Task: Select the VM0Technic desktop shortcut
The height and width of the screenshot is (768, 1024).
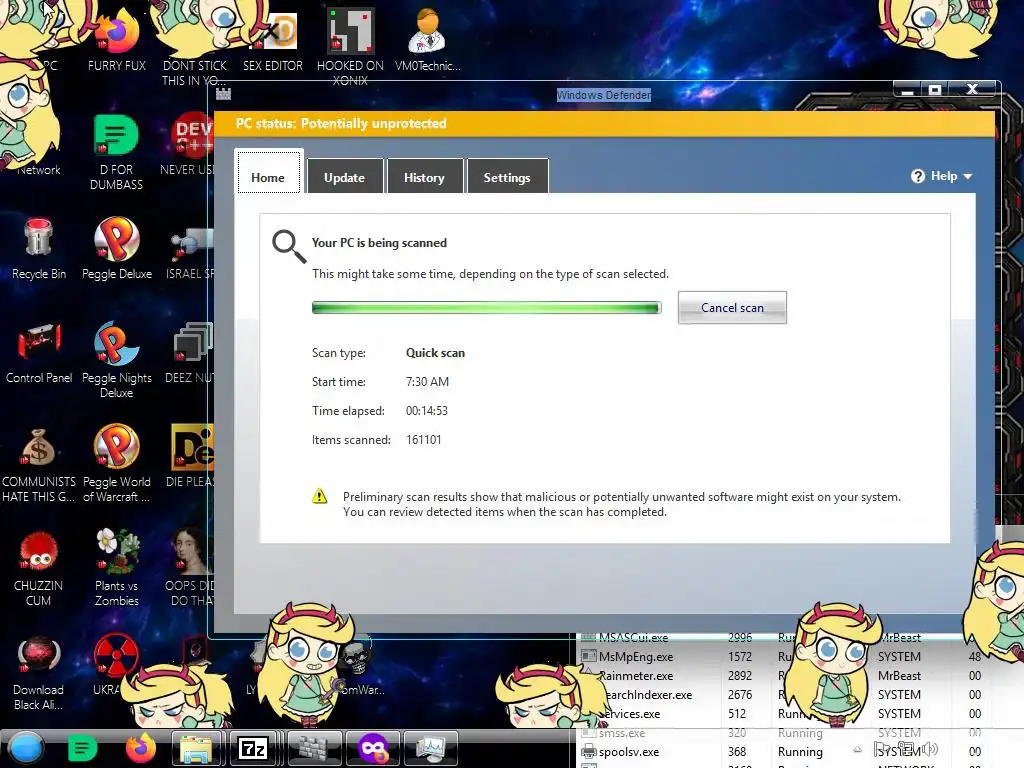Action: 428,40
